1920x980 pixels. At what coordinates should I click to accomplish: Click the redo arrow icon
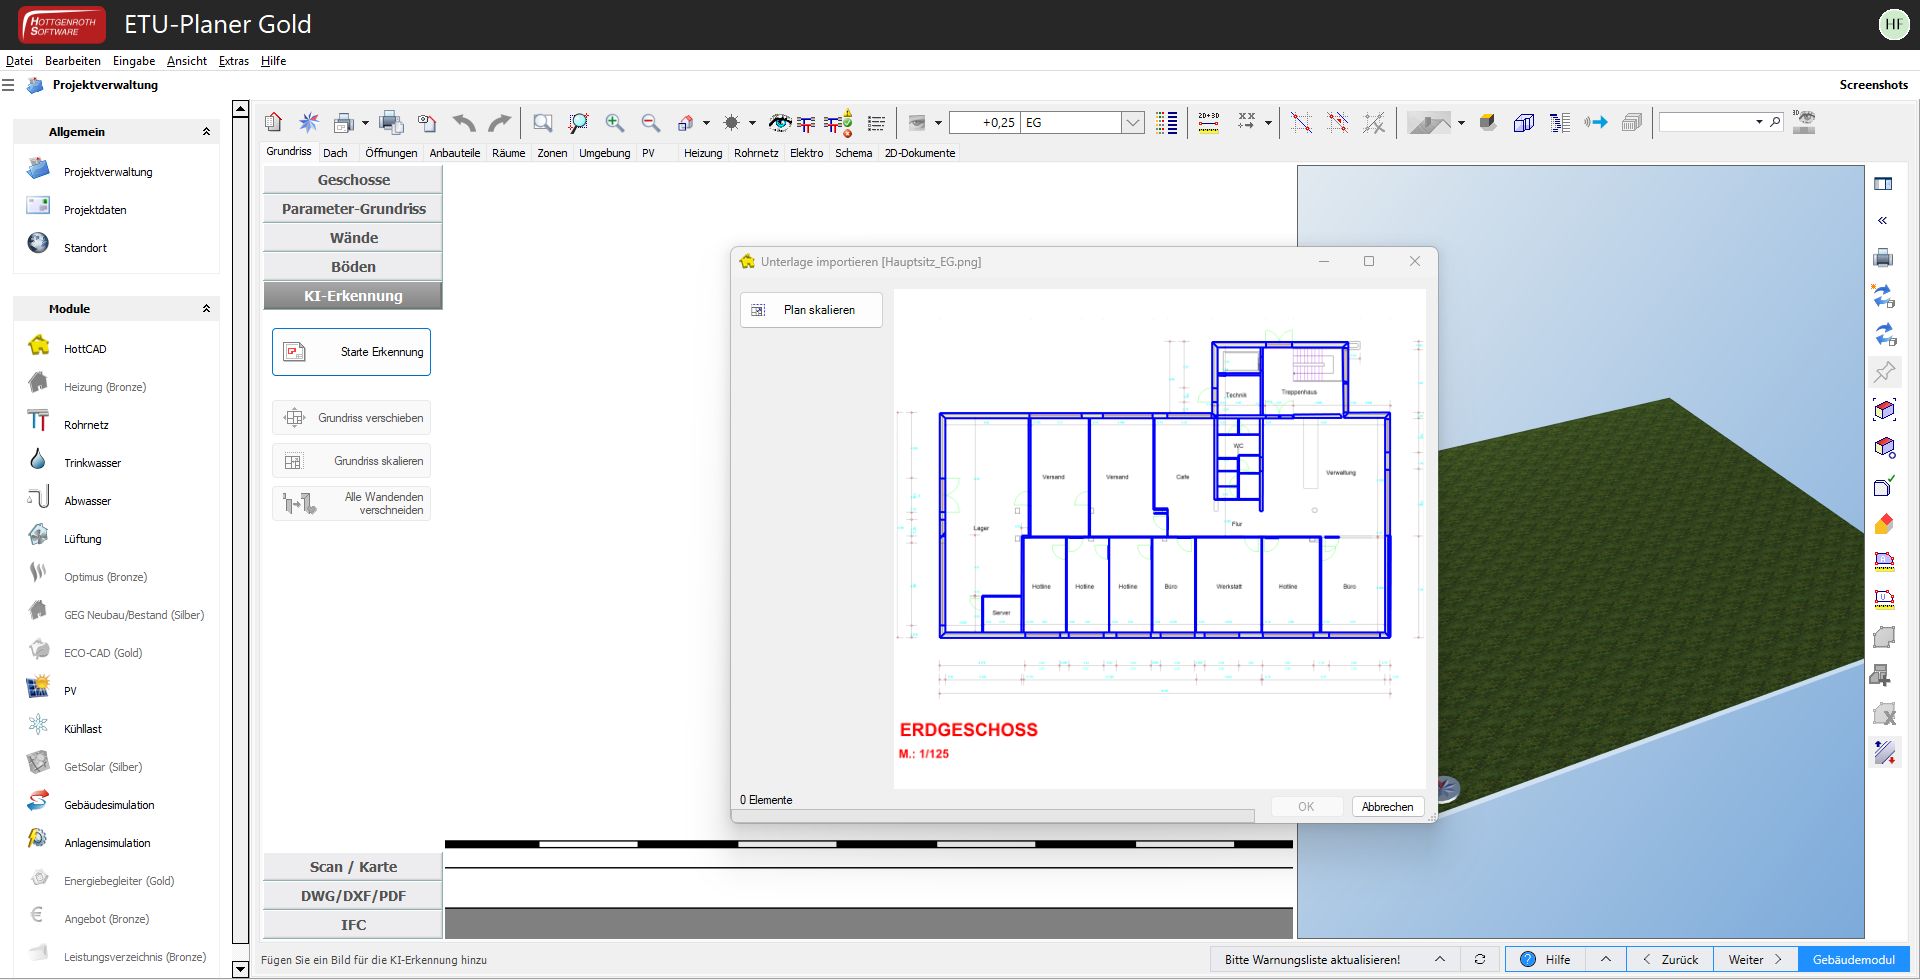pos(499,123)
